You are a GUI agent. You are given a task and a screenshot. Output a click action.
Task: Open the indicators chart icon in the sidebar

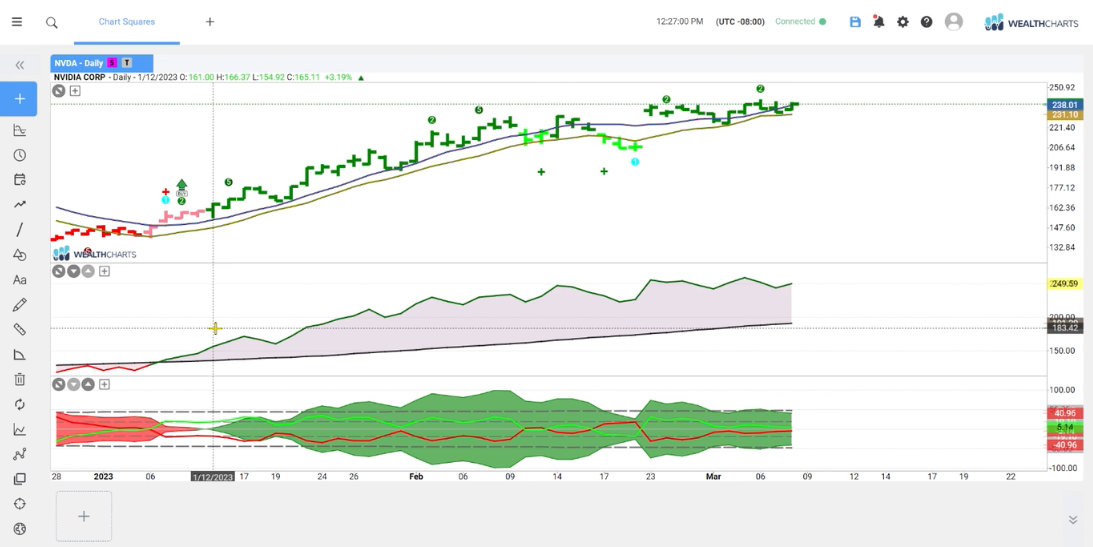[20, 130]
